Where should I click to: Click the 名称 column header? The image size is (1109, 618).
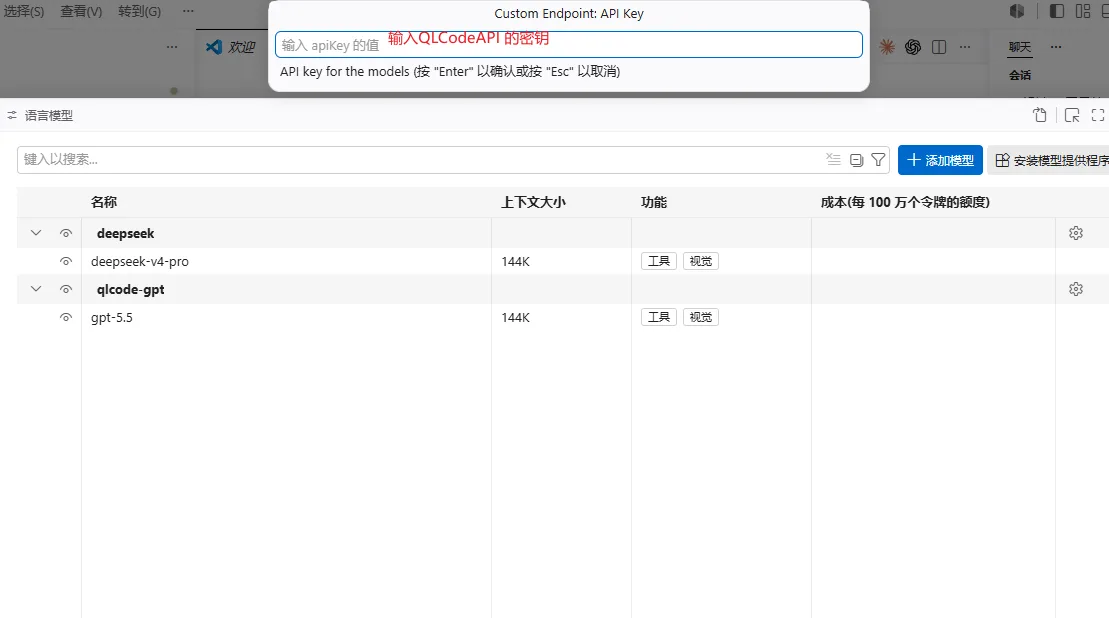click(x=104, y=202)
